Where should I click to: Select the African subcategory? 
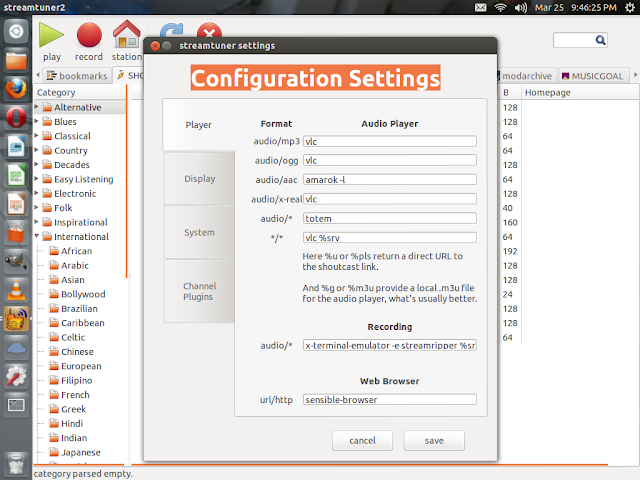pyautogui.click(x=76, y=251)
